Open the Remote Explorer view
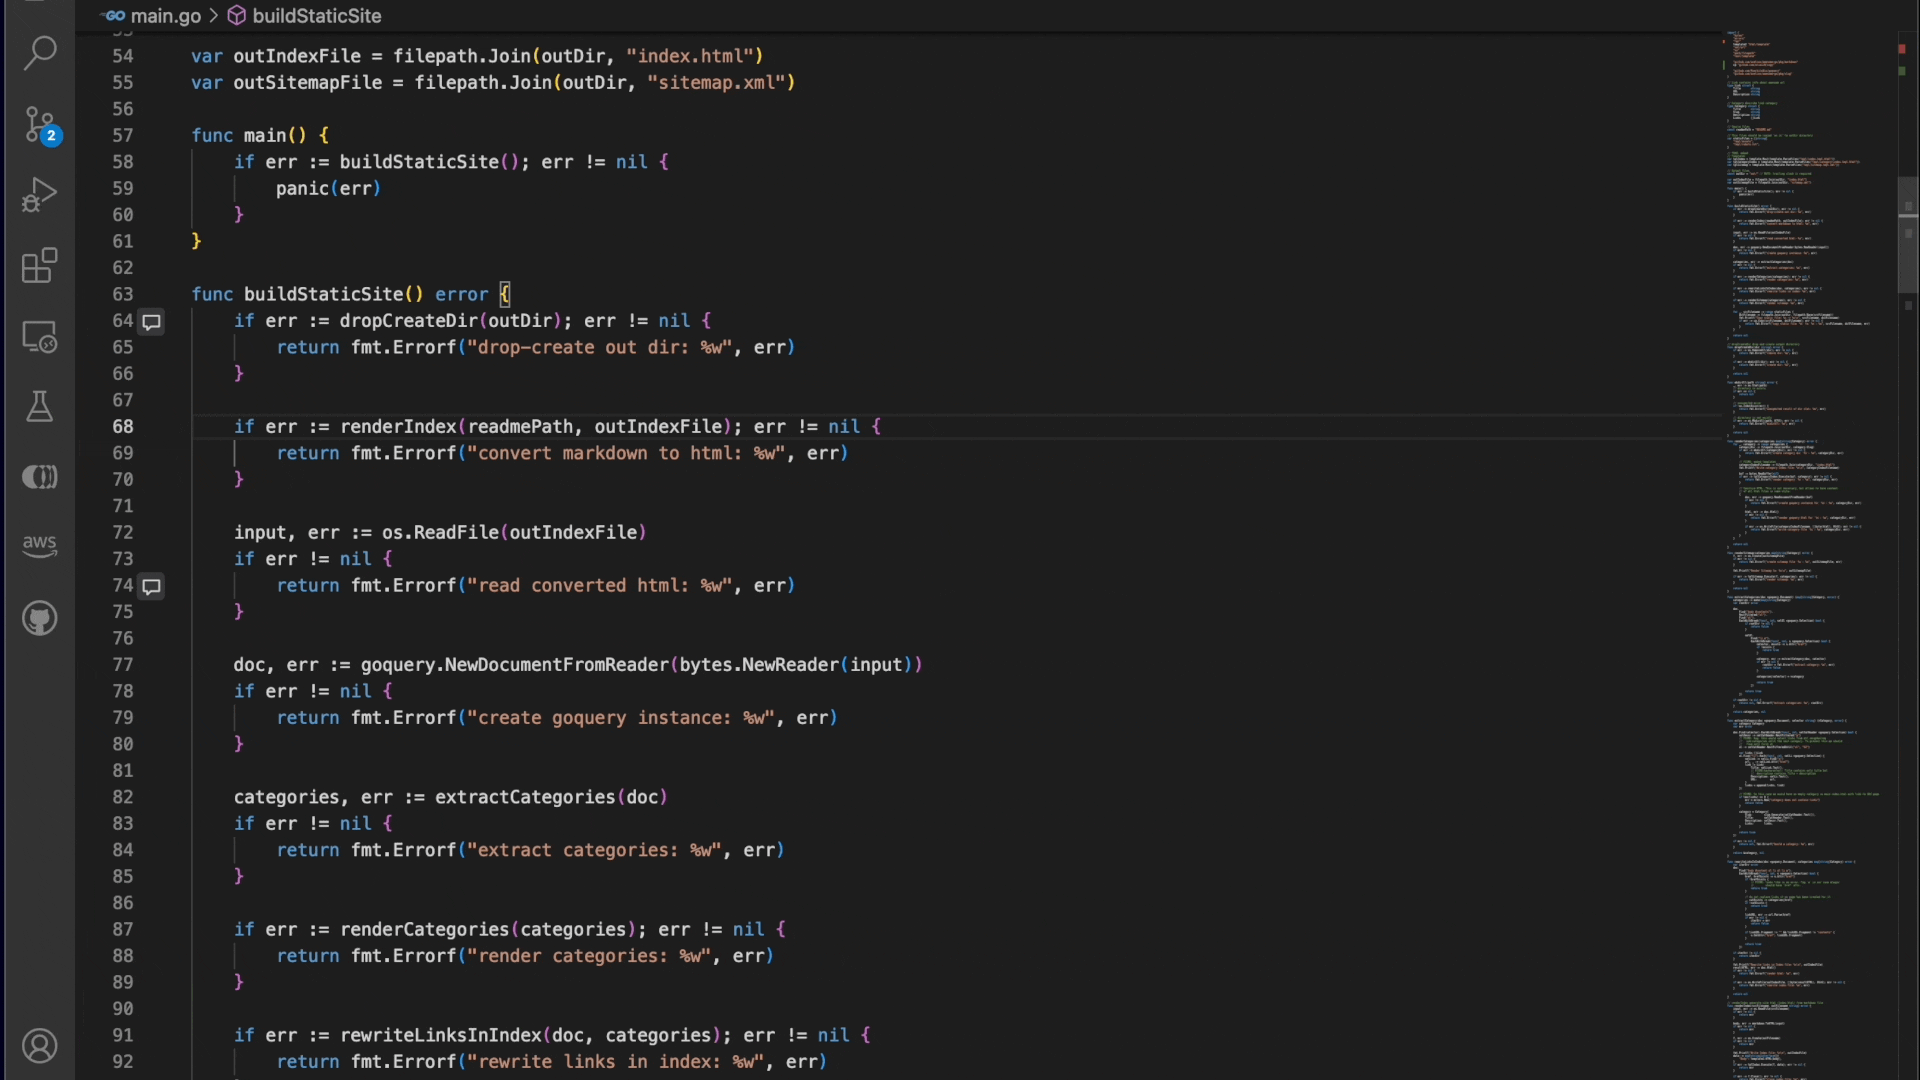The height and width of the screenshot is (1080, 1920). (40, 337)
